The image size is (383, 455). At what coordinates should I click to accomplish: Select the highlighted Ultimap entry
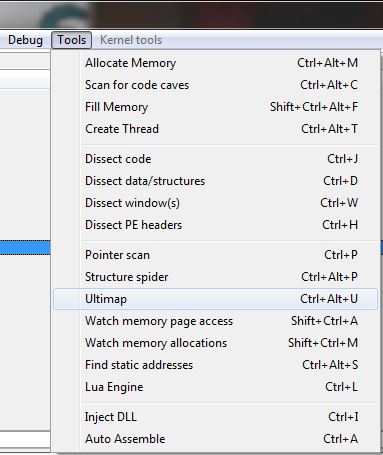click(x=215, y=299)
